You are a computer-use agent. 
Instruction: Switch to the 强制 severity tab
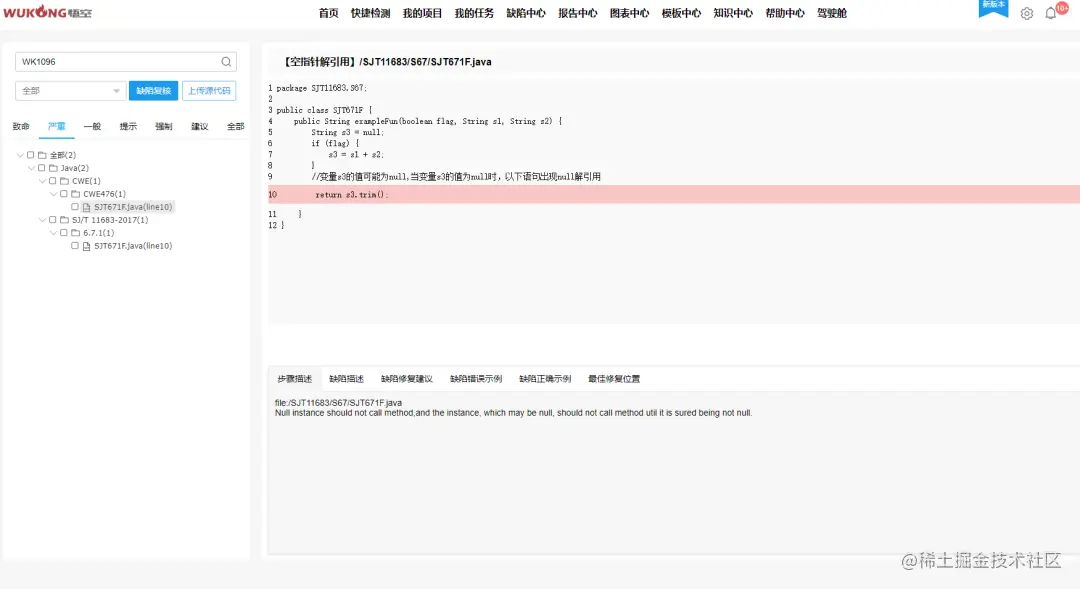pyautogui.click(x=164, y=127)
